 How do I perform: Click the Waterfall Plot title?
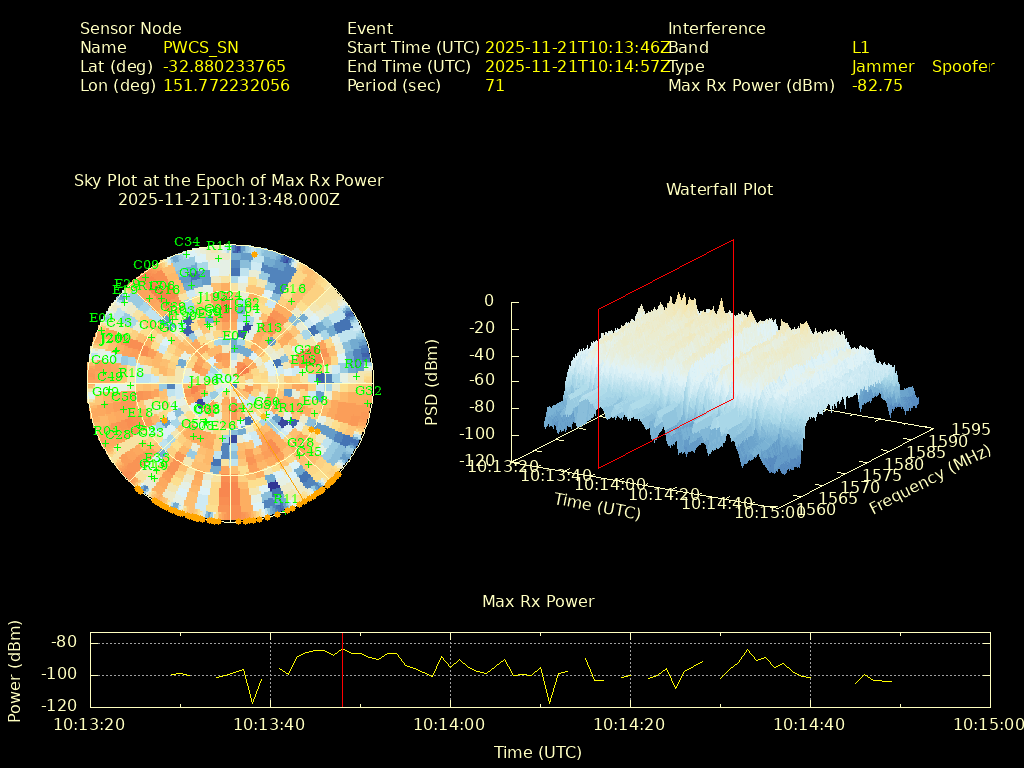pos(719,190)
